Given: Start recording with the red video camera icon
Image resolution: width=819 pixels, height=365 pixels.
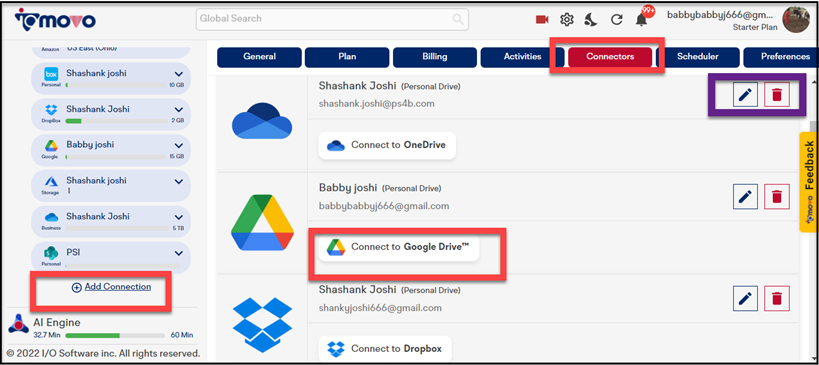Looking at the screenshot, I should pyautogui.click(x=542, y=20).
